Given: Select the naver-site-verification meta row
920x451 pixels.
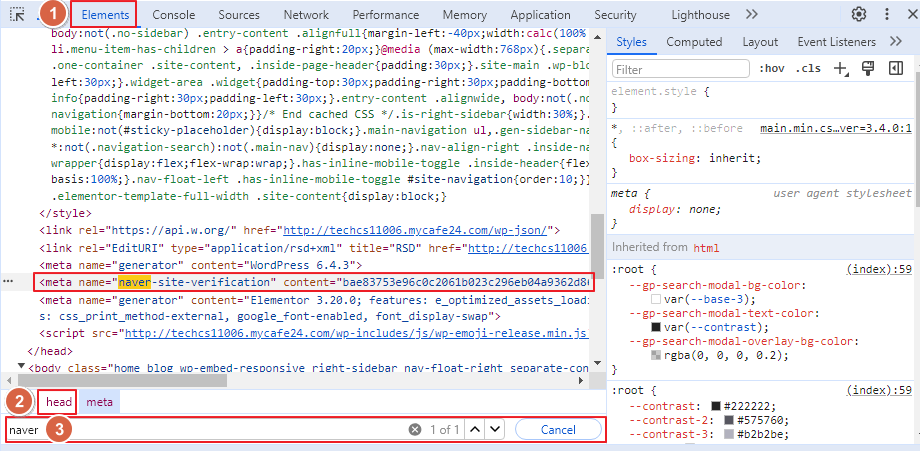Looking at the screenshot, I should pos(314,282).
